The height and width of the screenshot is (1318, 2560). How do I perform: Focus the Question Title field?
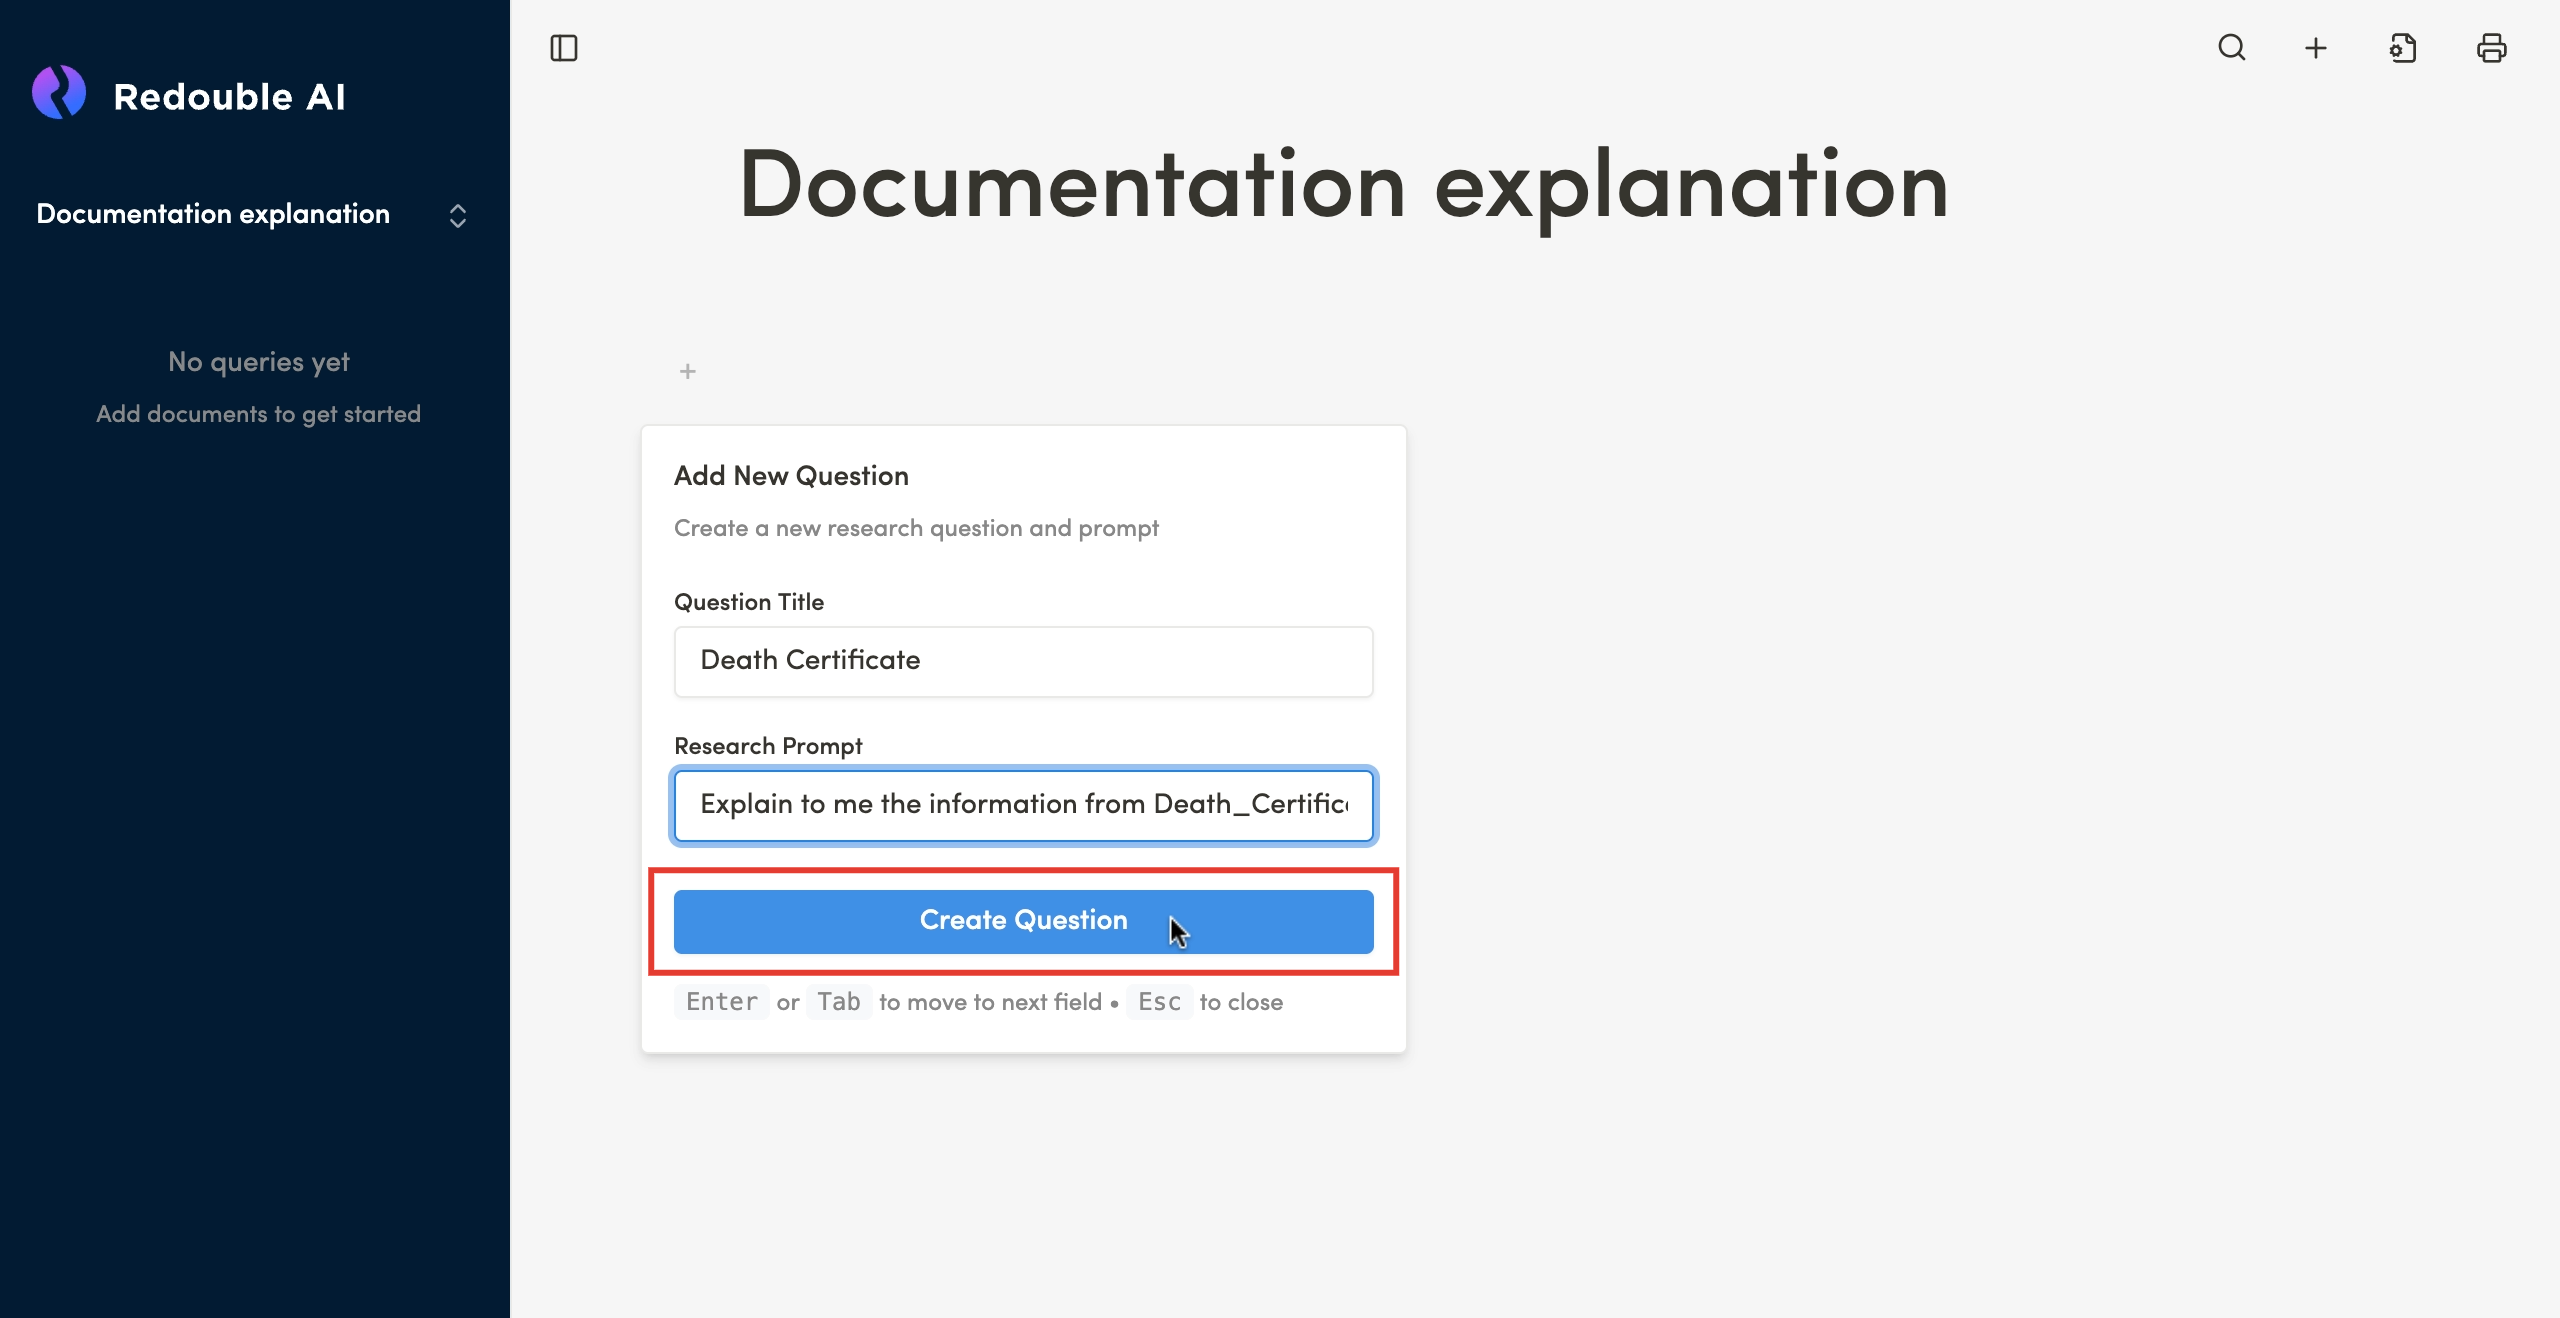(1023, 661)
